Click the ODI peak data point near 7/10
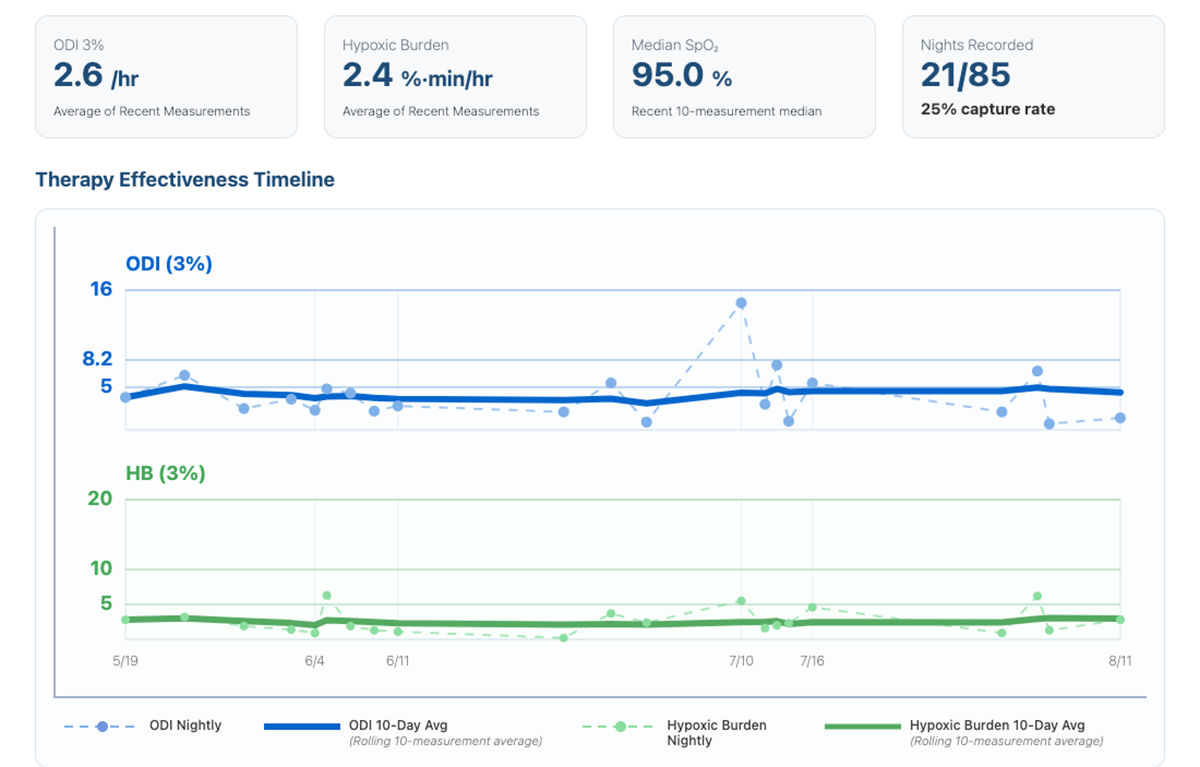1200x767 pixels. point(741,302)
